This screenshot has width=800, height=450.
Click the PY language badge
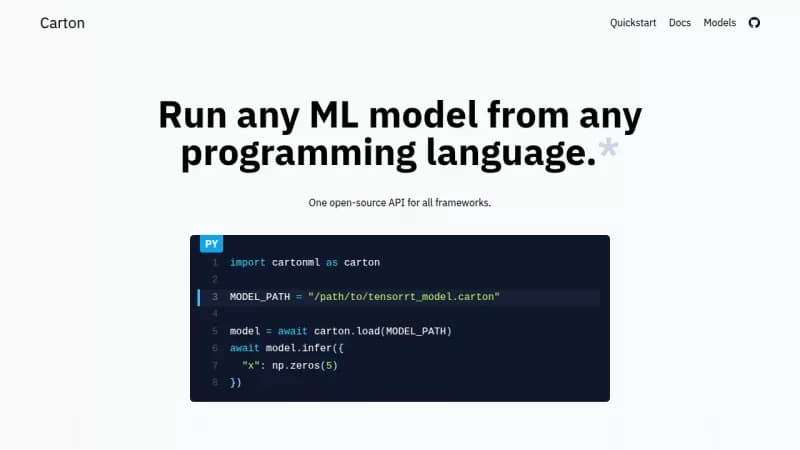211,243
